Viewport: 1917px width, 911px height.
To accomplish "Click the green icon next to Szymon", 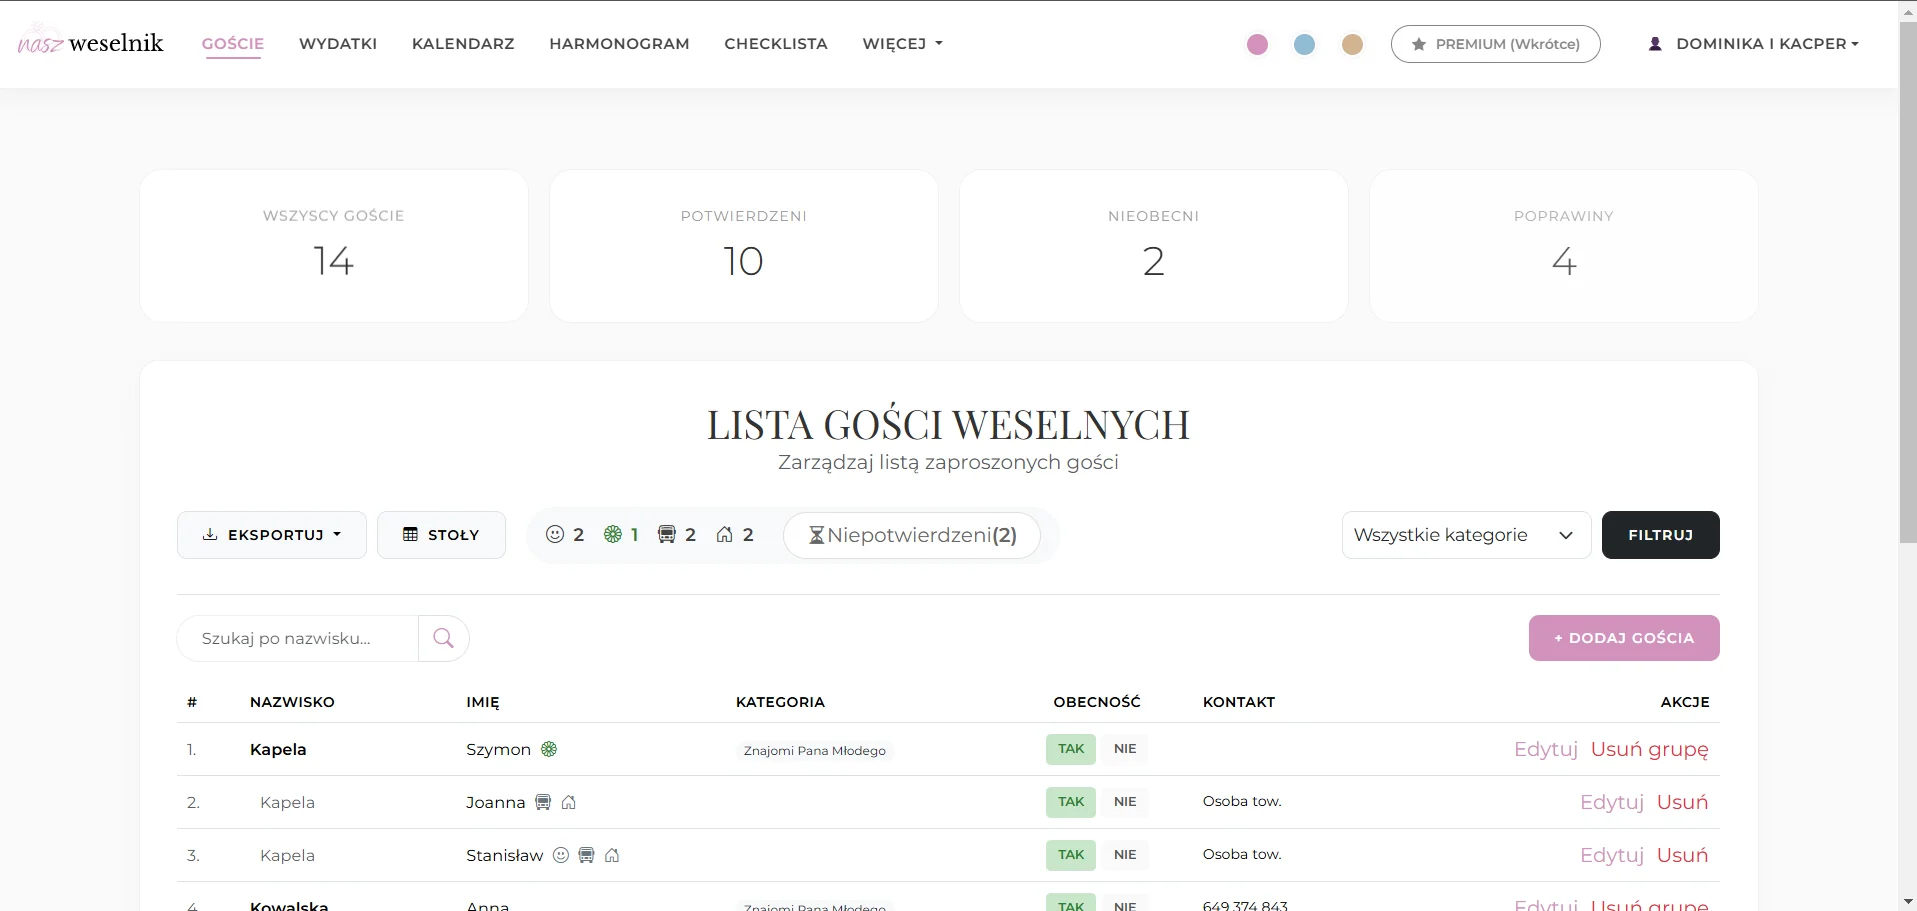I will point(549,749).
